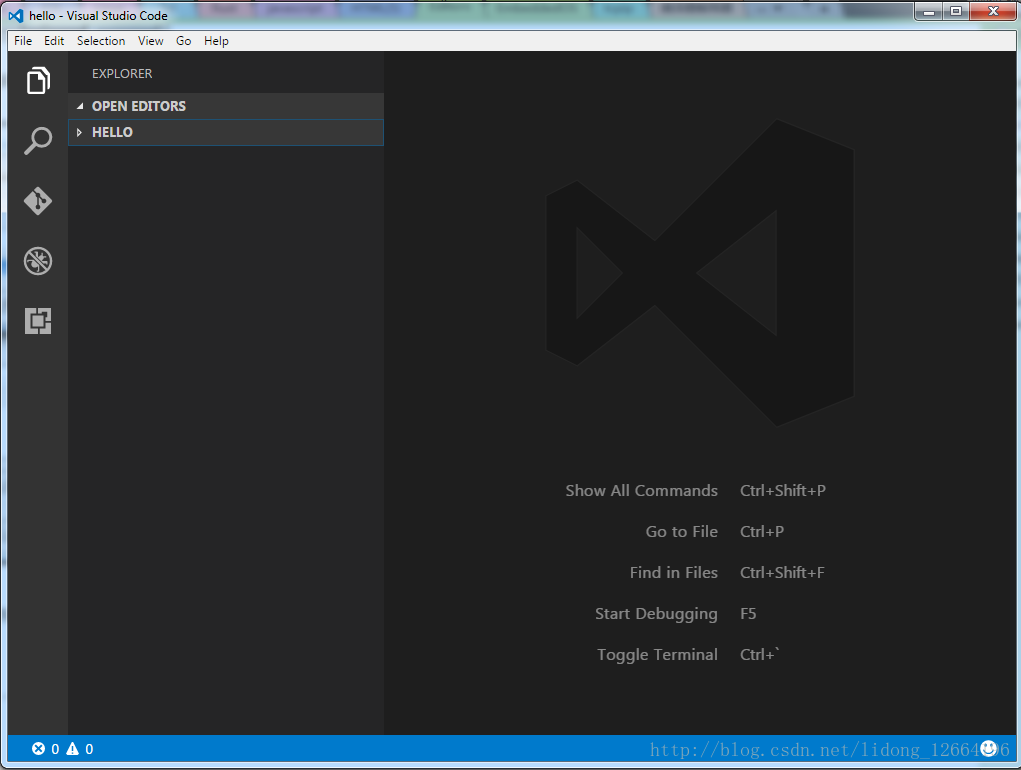Click the F5 shortcut text
Viewport: 1021px width, 770px height.
(748, 613)
